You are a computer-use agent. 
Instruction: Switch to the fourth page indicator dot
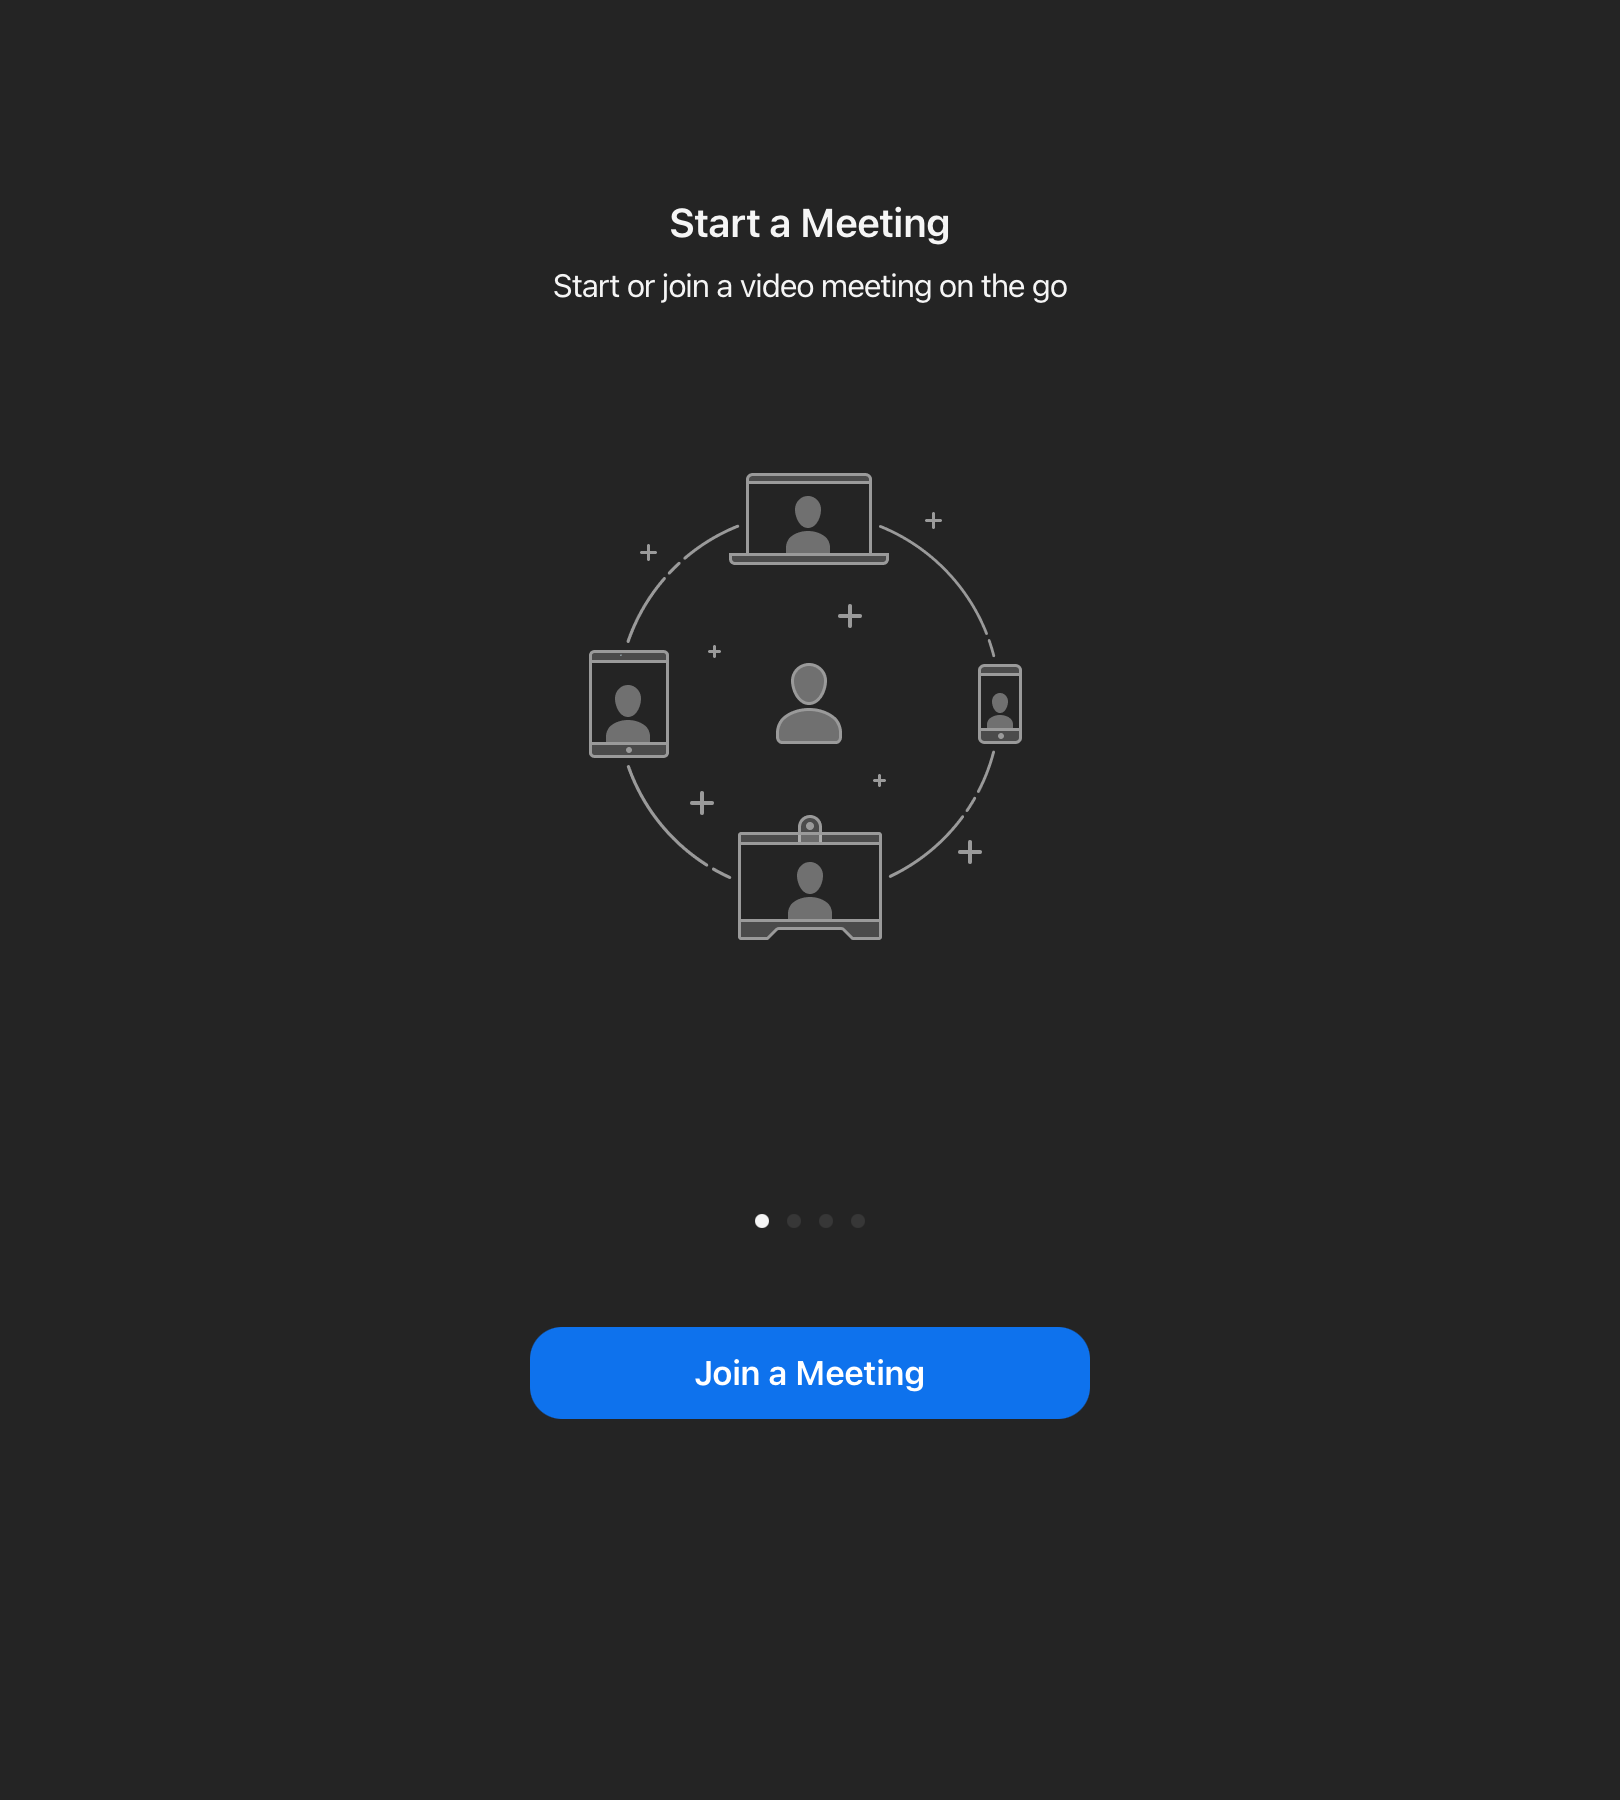pos(858,1221)
